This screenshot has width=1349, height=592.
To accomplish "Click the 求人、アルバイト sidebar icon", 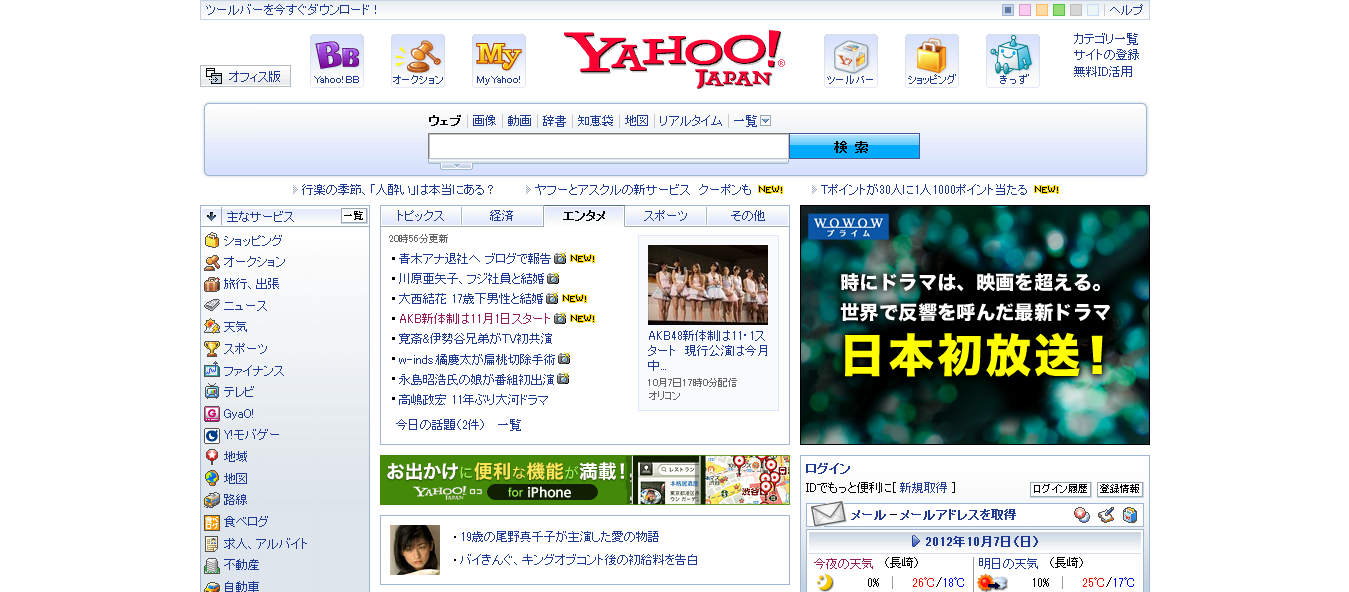I will point(212,544).
